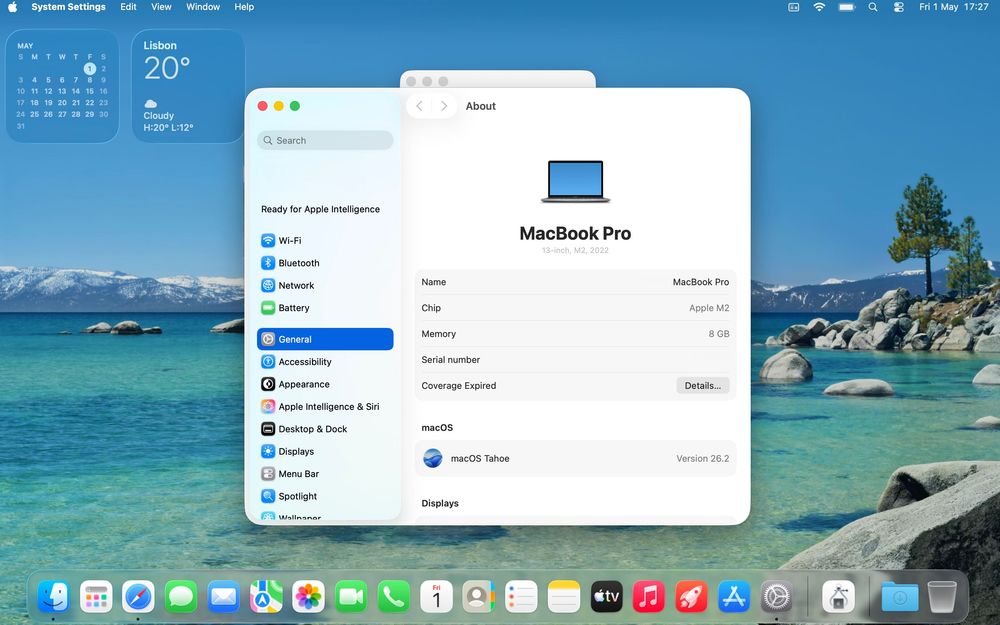This screenshot has width=1000, height=625.
Task: Open the Phone app in Dock
Action: coord(393,597)
